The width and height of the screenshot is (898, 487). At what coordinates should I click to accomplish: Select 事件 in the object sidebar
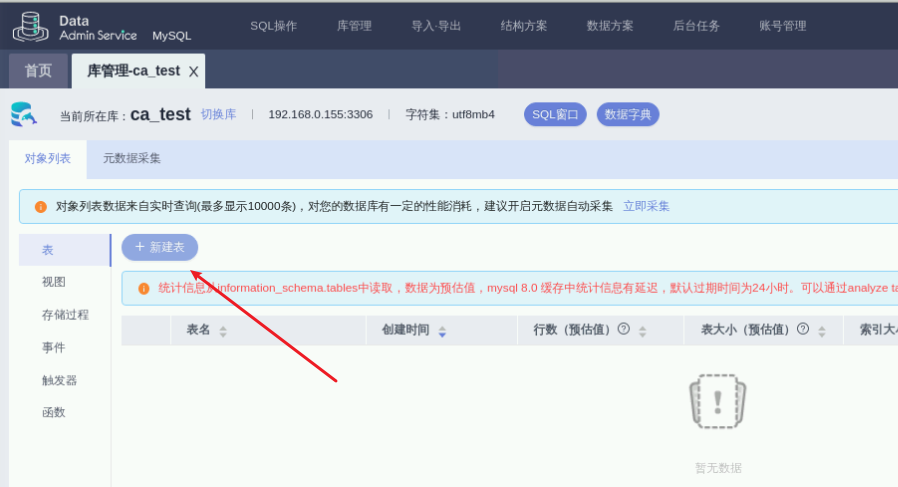(x=54, y=347)
